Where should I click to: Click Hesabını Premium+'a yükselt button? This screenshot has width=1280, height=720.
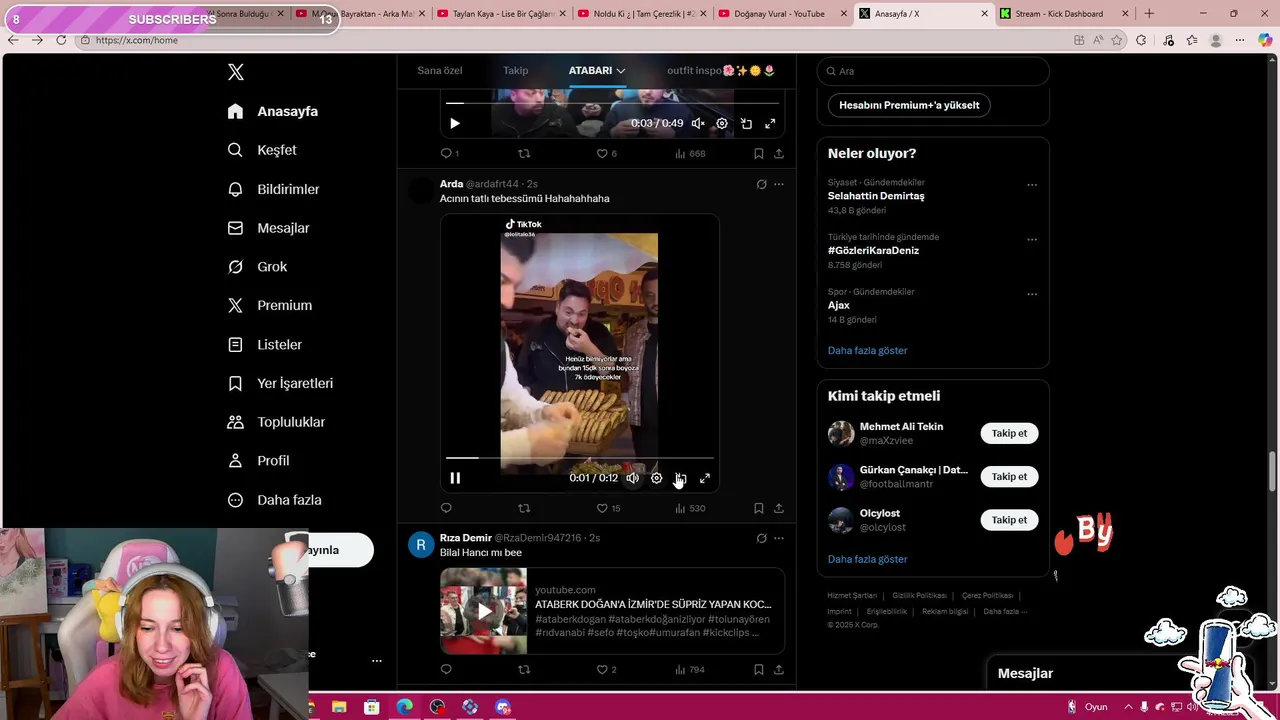[909, 105]
